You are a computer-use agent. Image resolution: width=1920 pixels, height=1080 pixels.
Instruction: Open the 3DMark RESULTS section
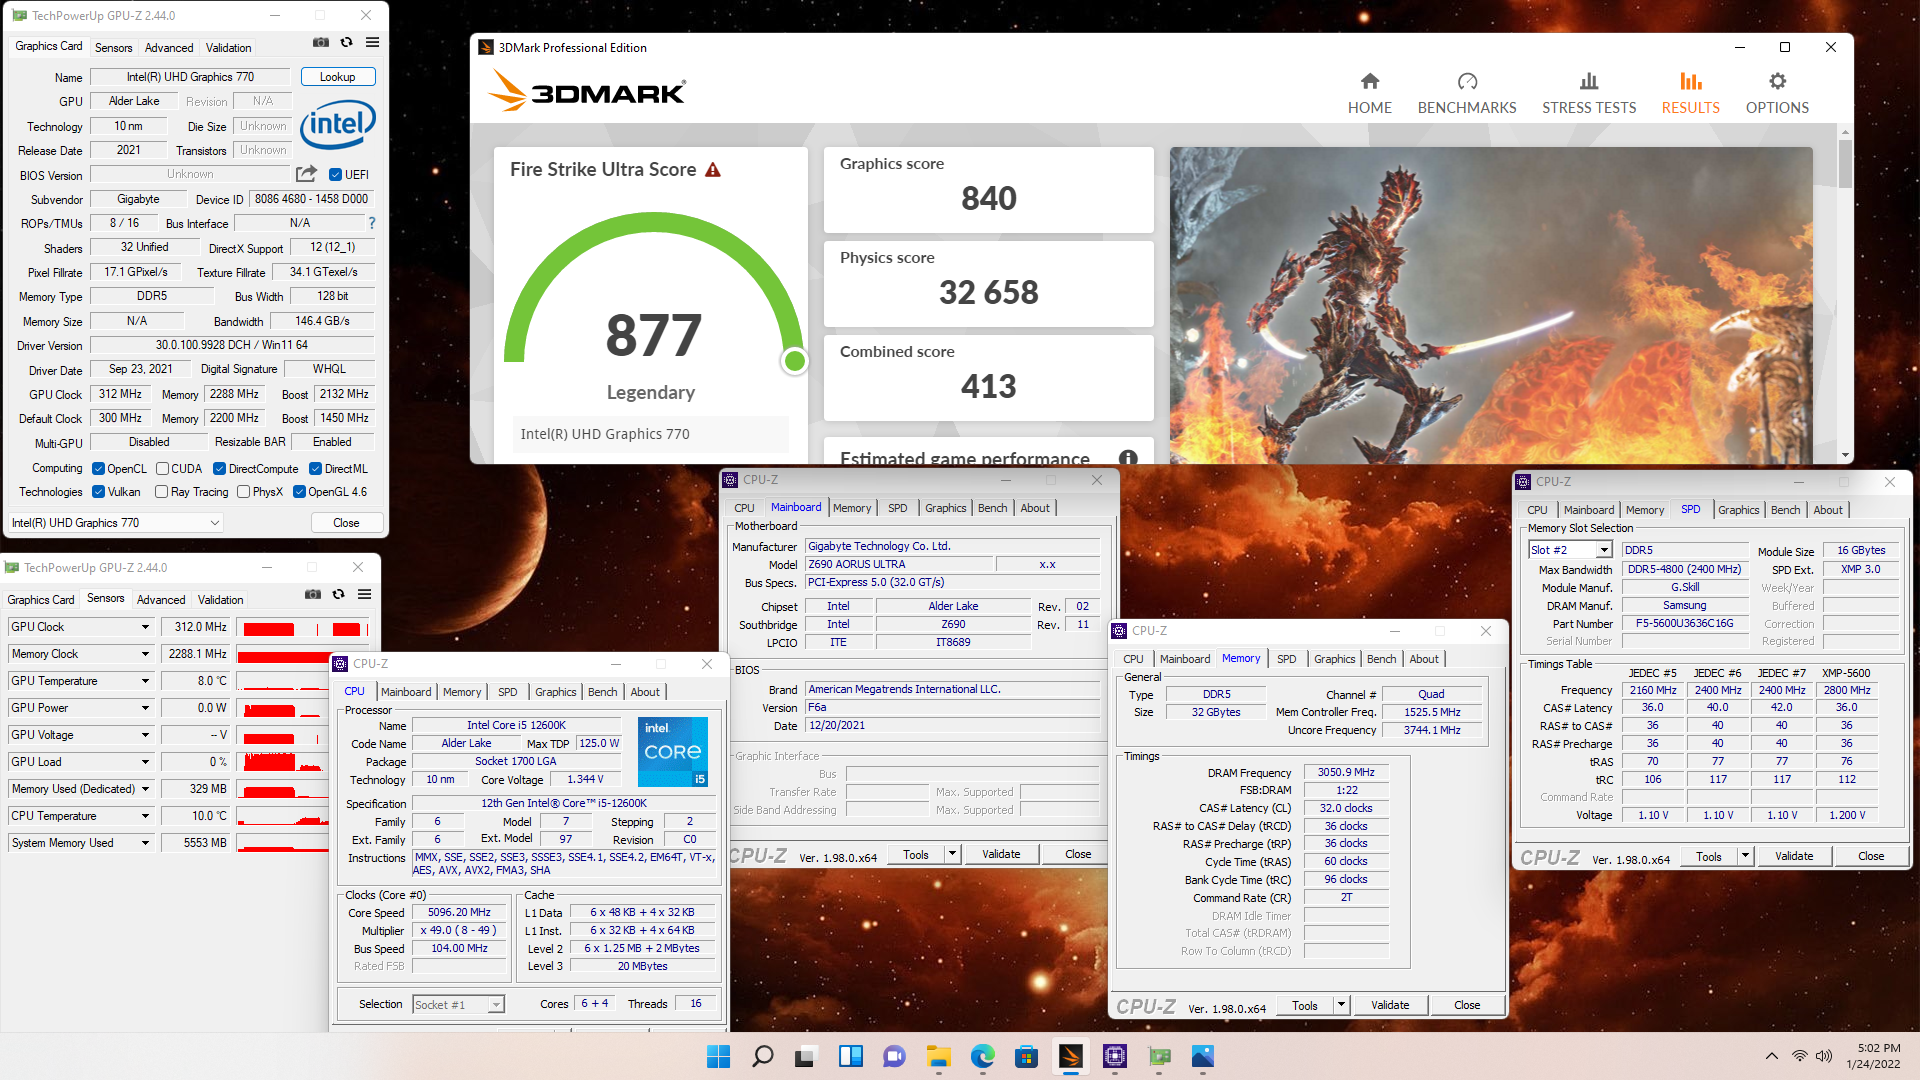tap(1690, 94)
